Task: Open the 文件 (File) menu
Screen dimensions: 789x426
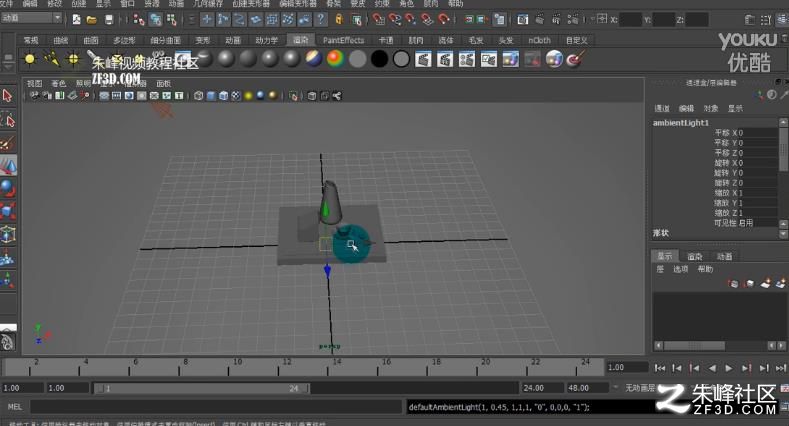Action: click(6, 4)
